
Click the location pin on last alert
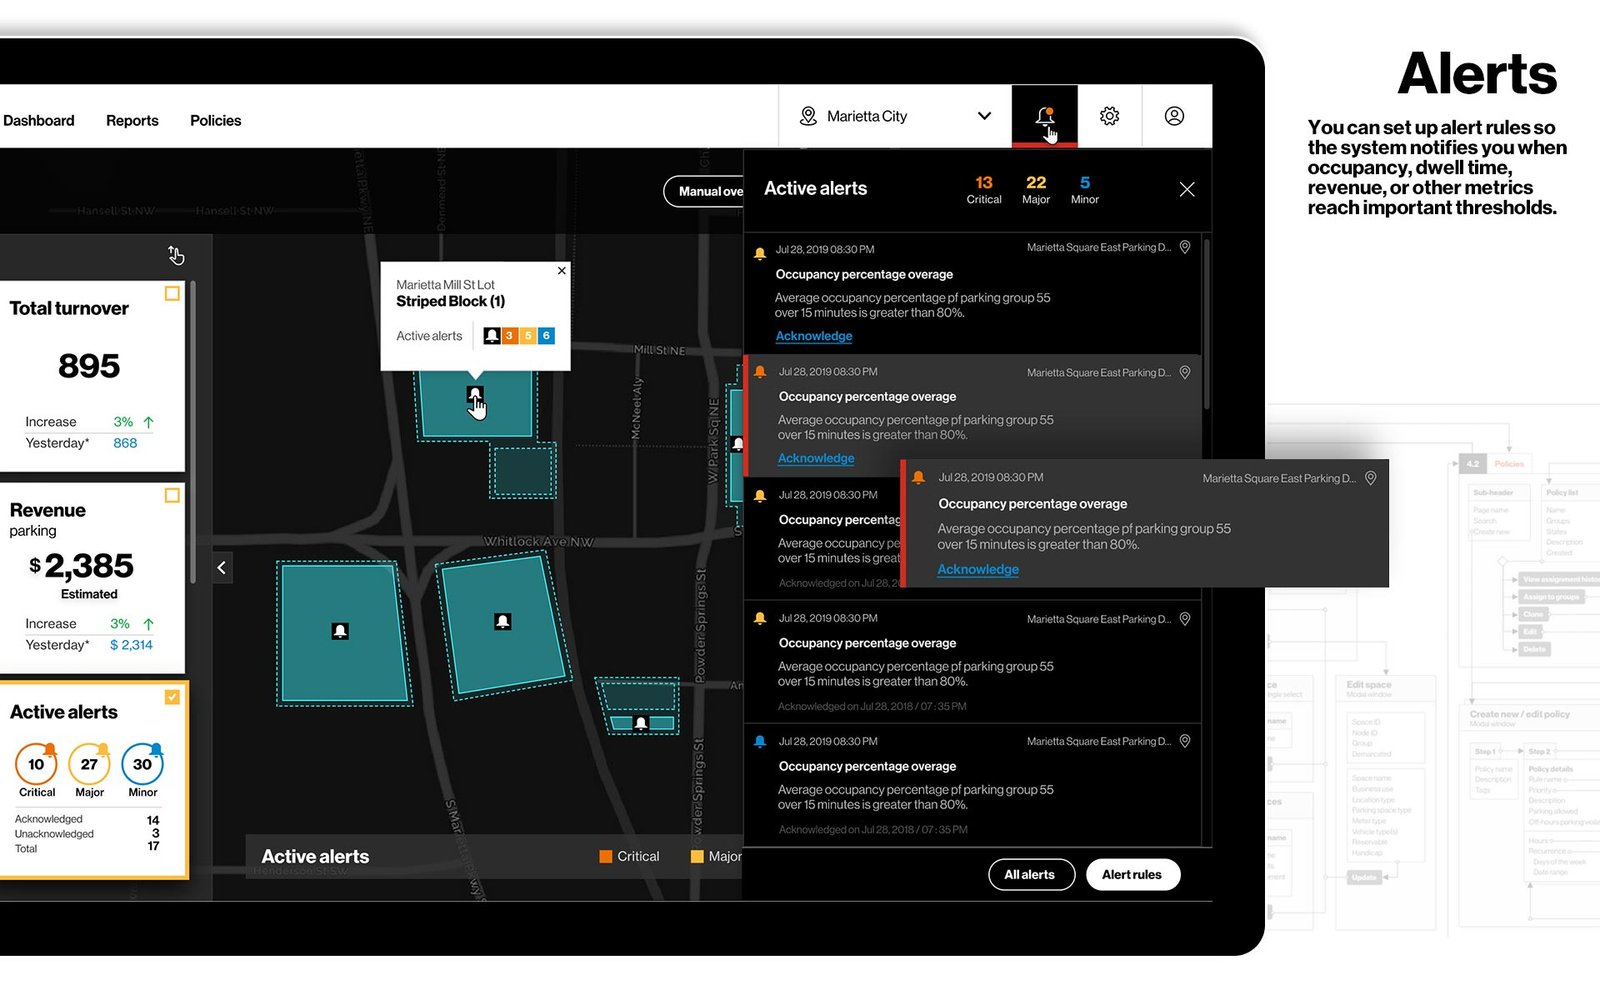pyautogui.click(x=1185, y=741)
